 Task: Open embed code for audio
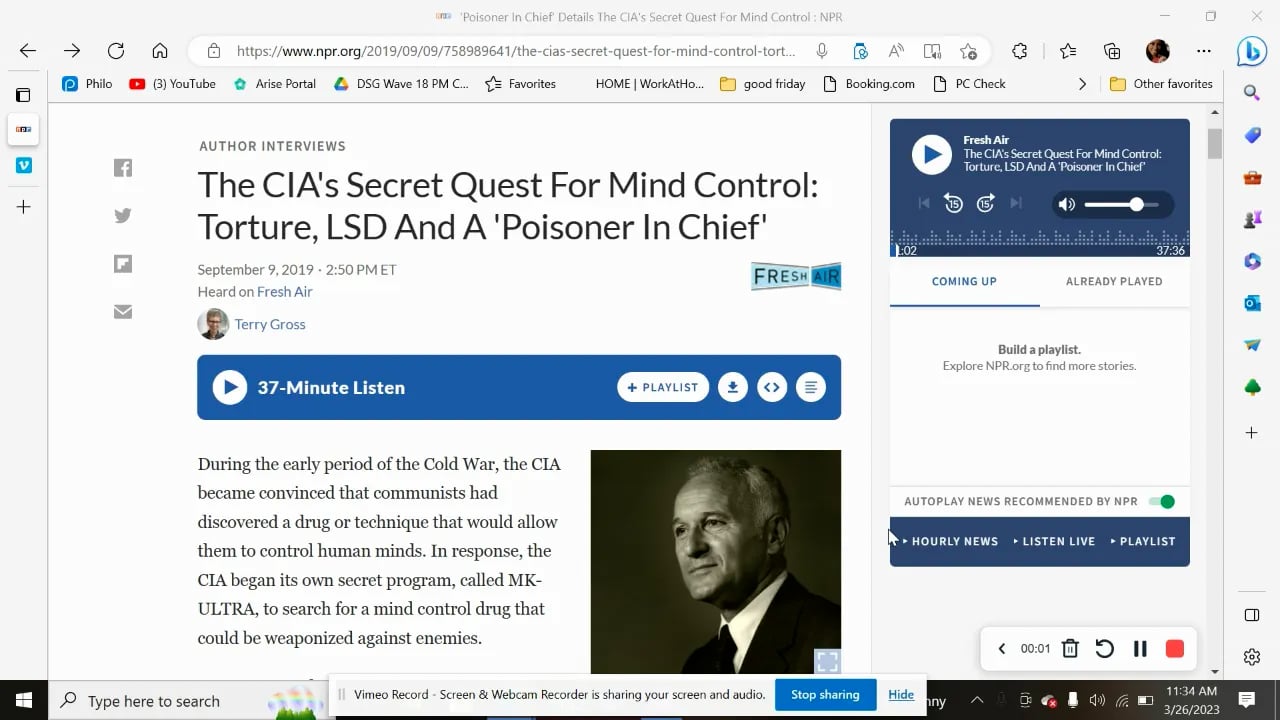[x=772, y=387]
